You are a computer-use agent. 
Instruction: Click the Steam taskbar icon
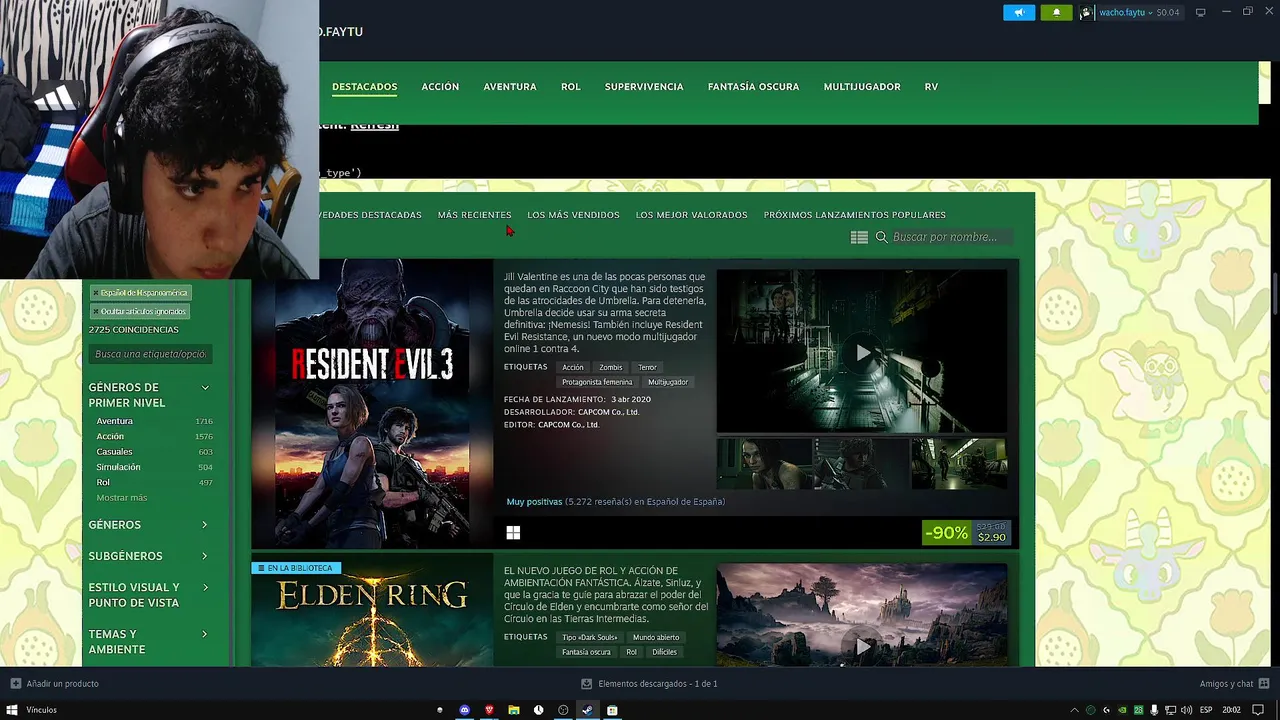[x=587, y=710]
